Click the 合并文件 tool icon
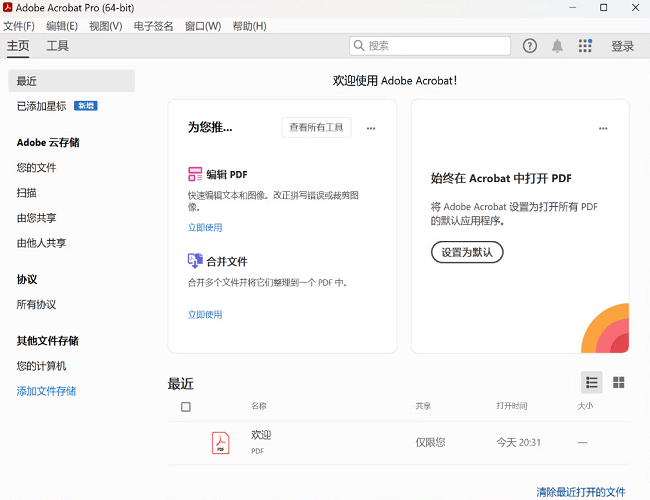Screen dimensions: 650x500 pos(195,261)
